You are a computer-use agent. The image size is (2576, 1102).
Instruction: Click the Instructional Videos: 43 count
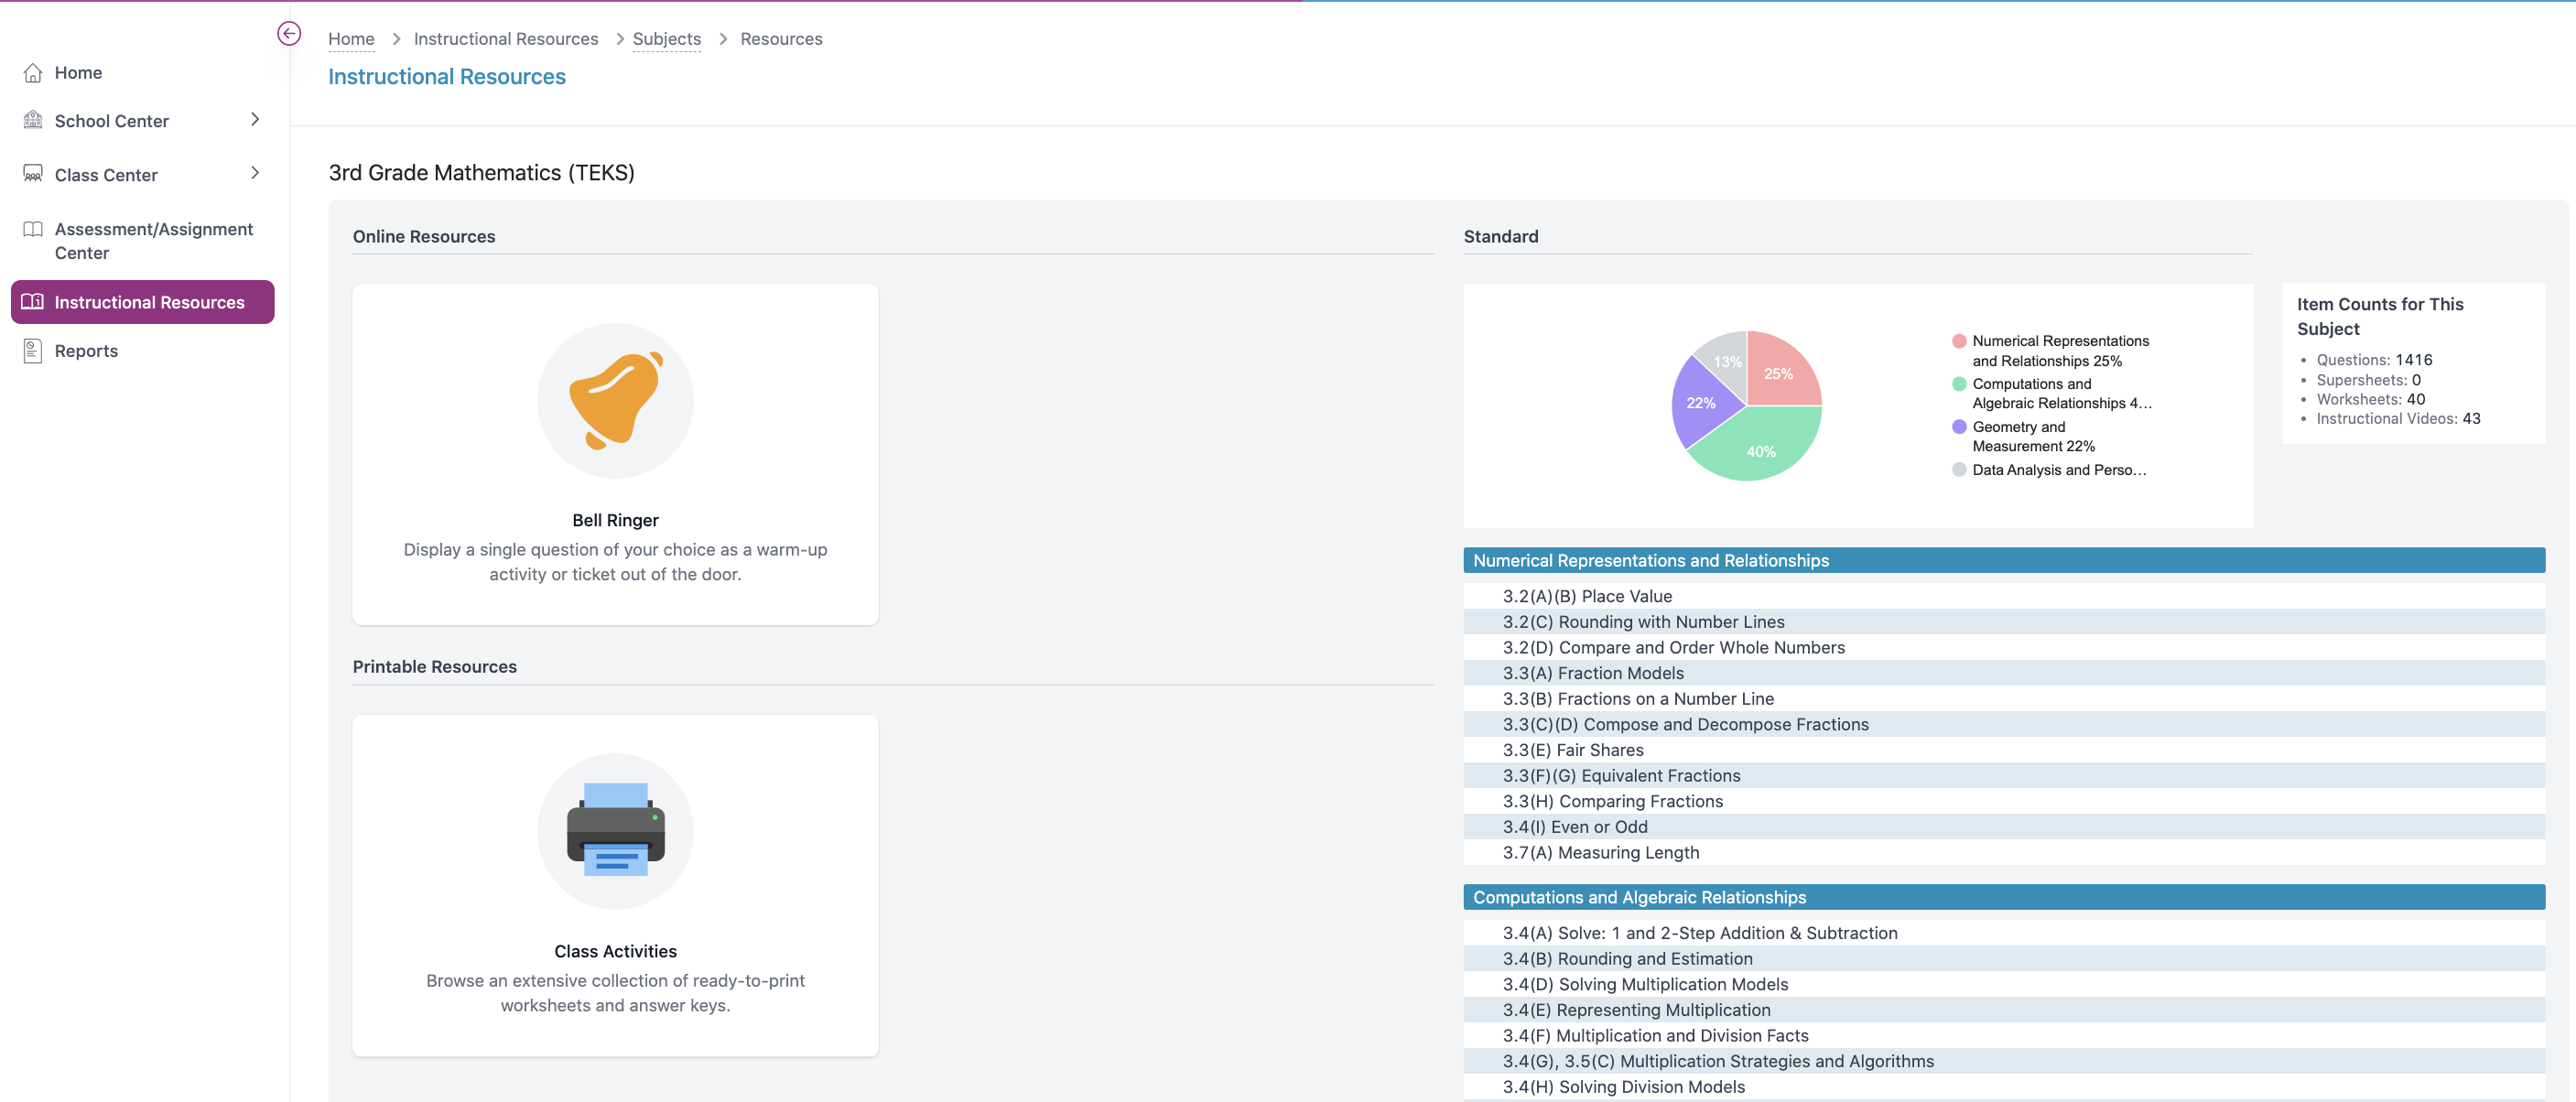pyautogui.click(x=2398, y=419)
